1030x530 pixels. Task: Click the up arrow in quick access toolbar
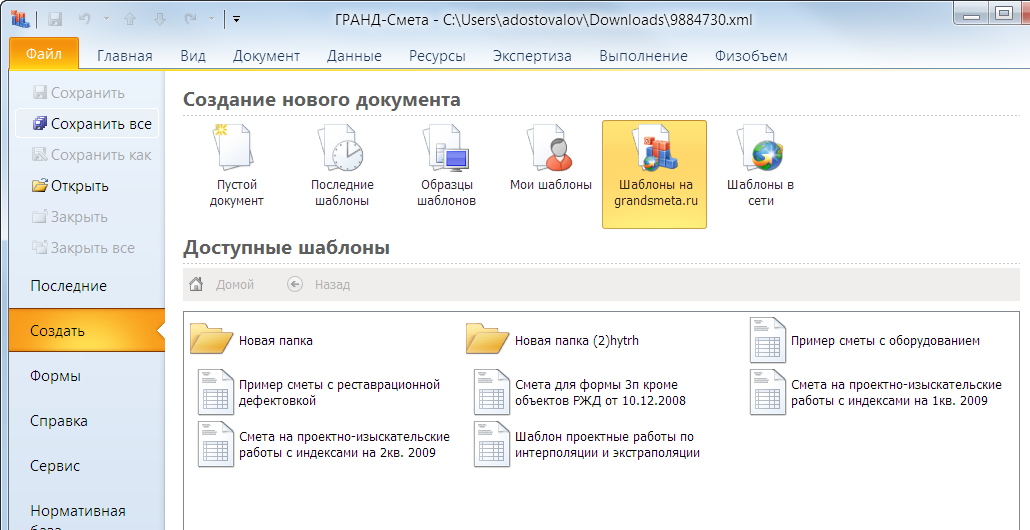click(x=130, y=20)
